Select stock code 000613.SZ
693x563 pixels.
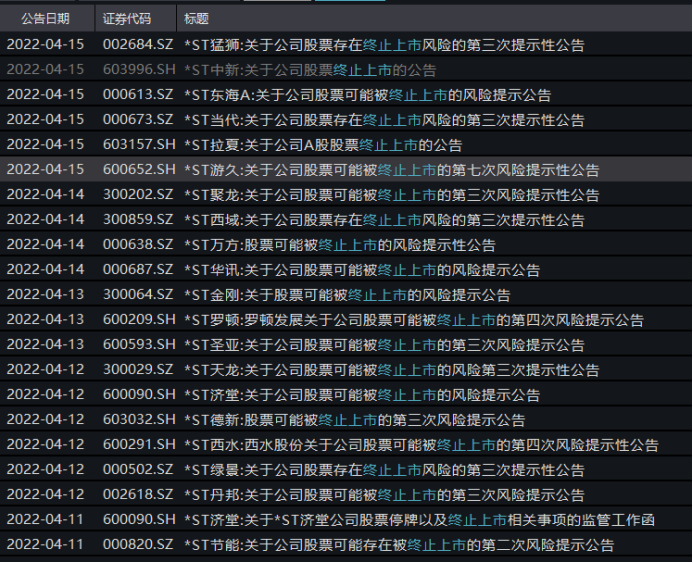click(138, 95)
